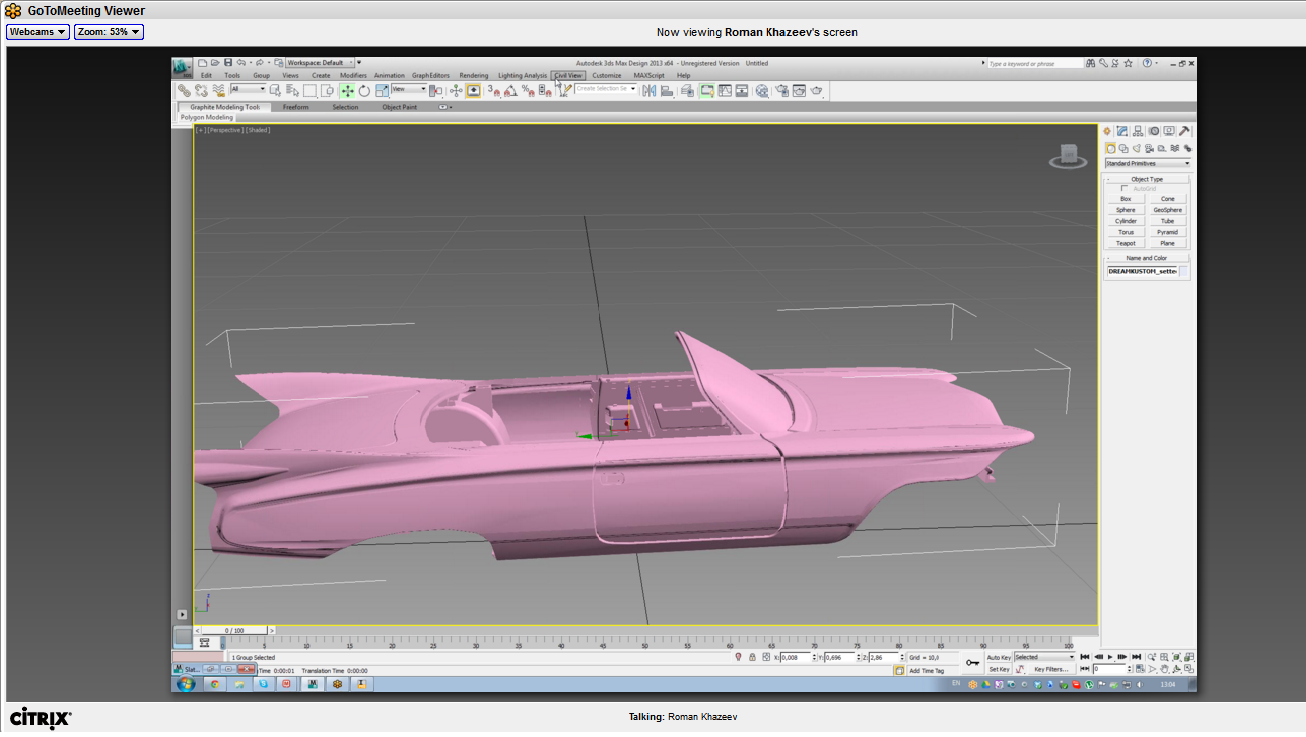The width and height of the screenshot is (1306, 737).
Task: Open the Hierarchy command panel tab
Action: (x=1138, y=130)
